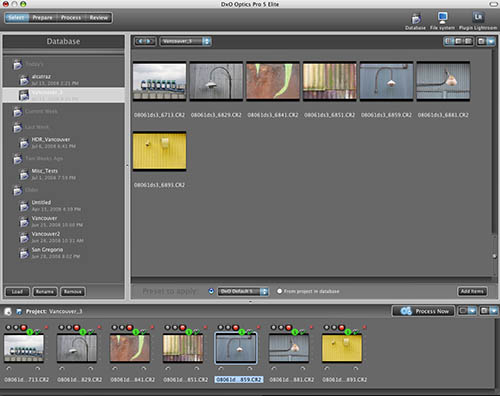Toggle first grey dot on 713.CR2
This screenshot has width=500, height=396.
pos(9,327)
